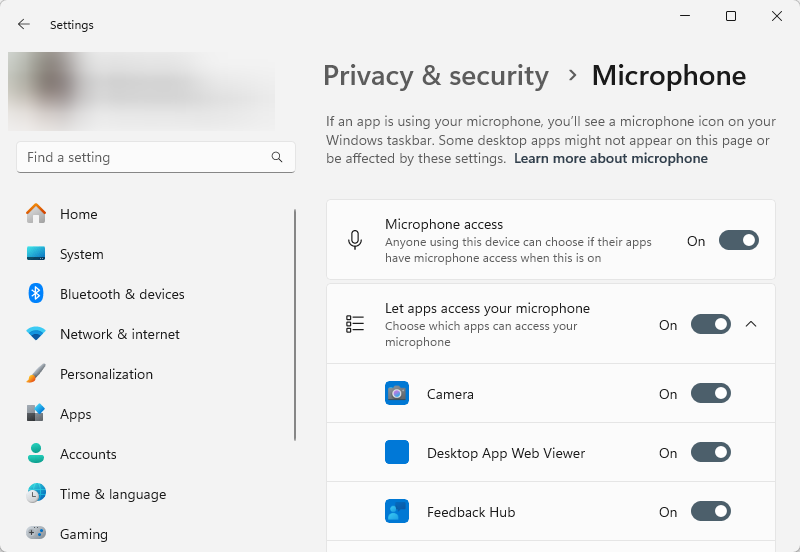Click the sidebar navigation scrollbar
The width and height of the screenshot is (800, 552).
[x=295, y=325]
